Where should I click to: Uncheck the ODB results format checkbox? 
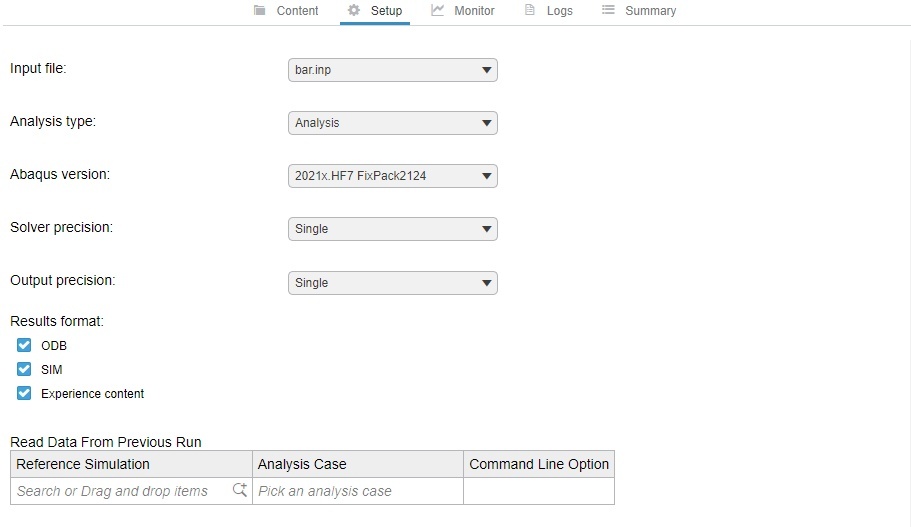click(x=24, y=346)
